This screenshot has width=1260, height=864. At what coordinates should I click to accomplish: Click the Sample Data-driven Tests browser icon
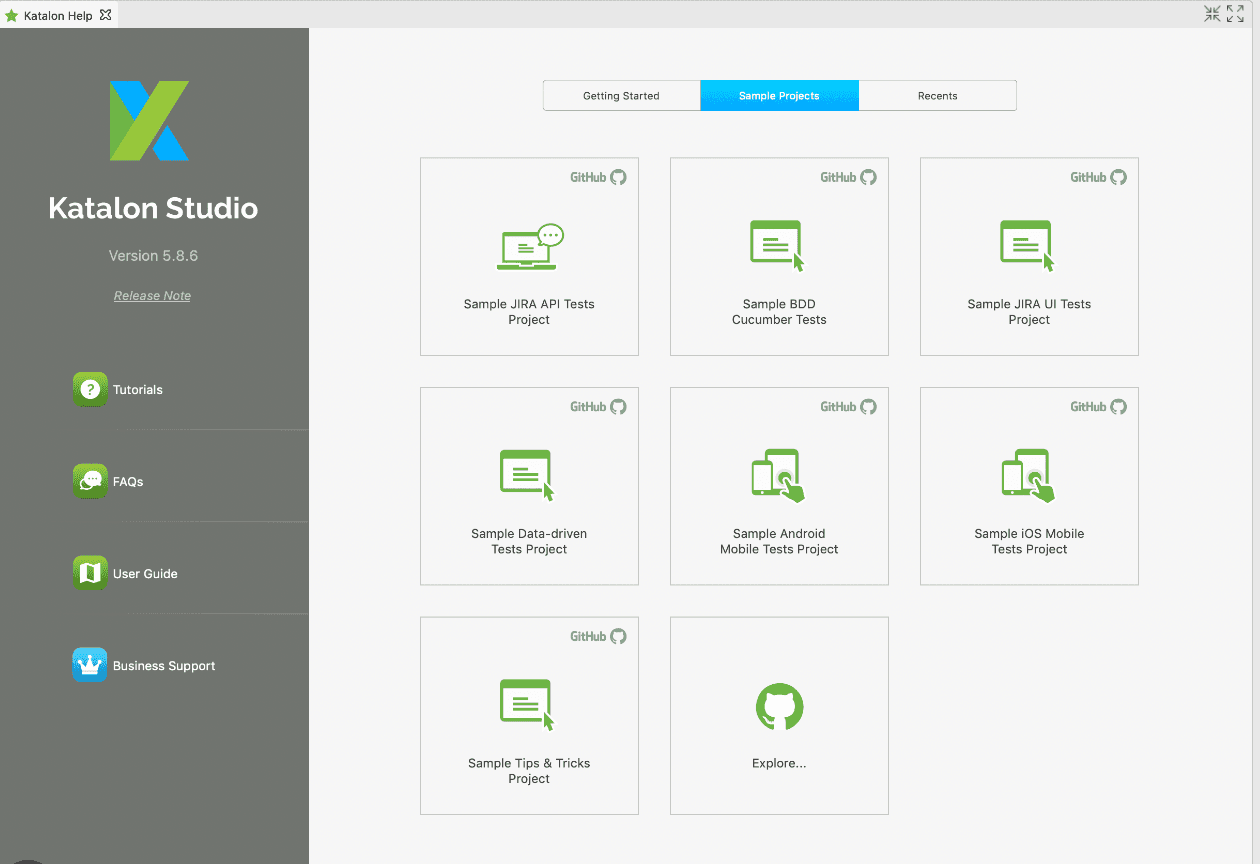click(x=527, y=475)
